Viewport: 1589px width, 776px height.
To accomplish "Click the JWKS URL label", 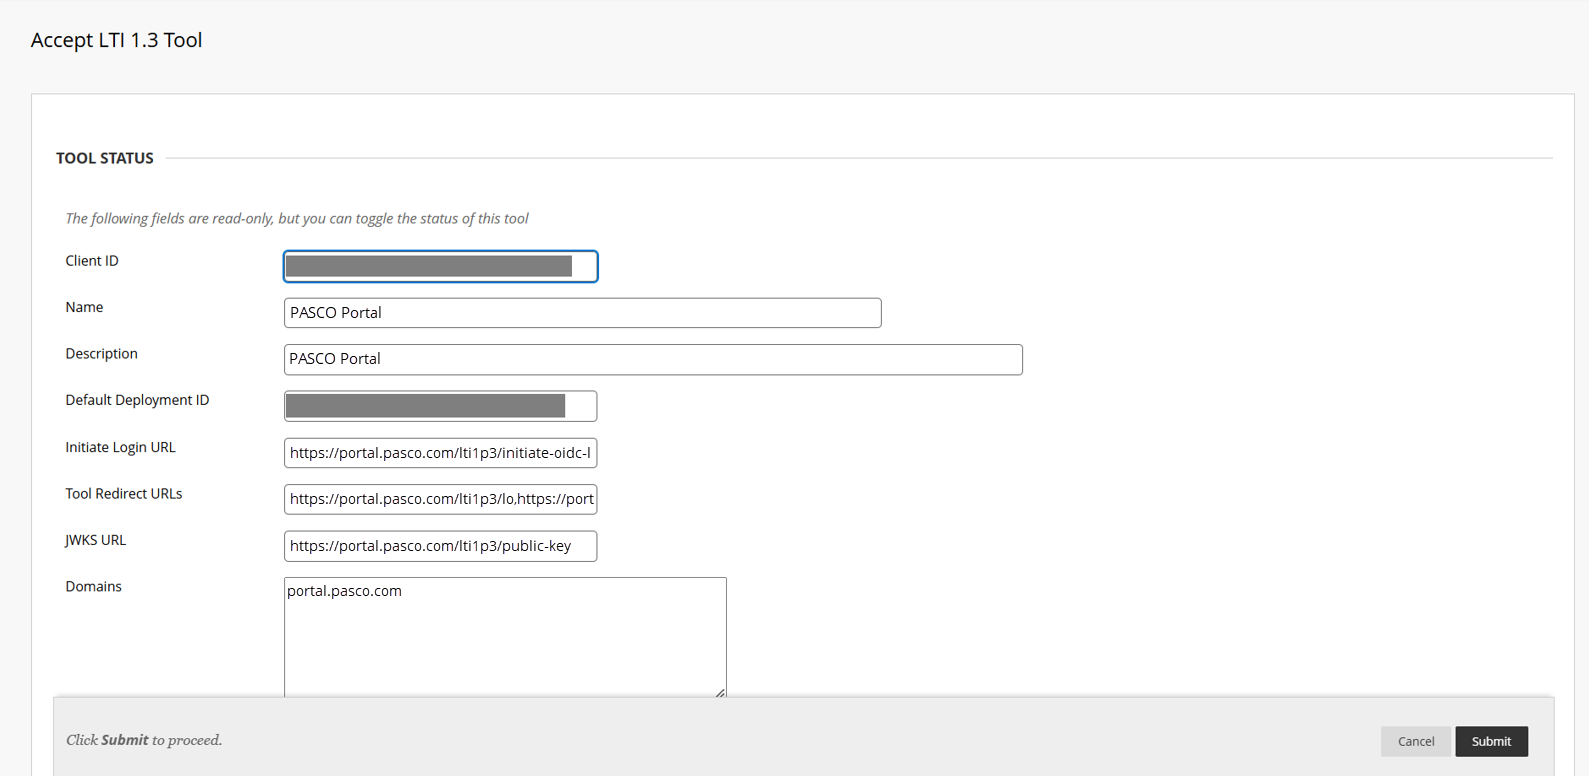I will point(95,540).
